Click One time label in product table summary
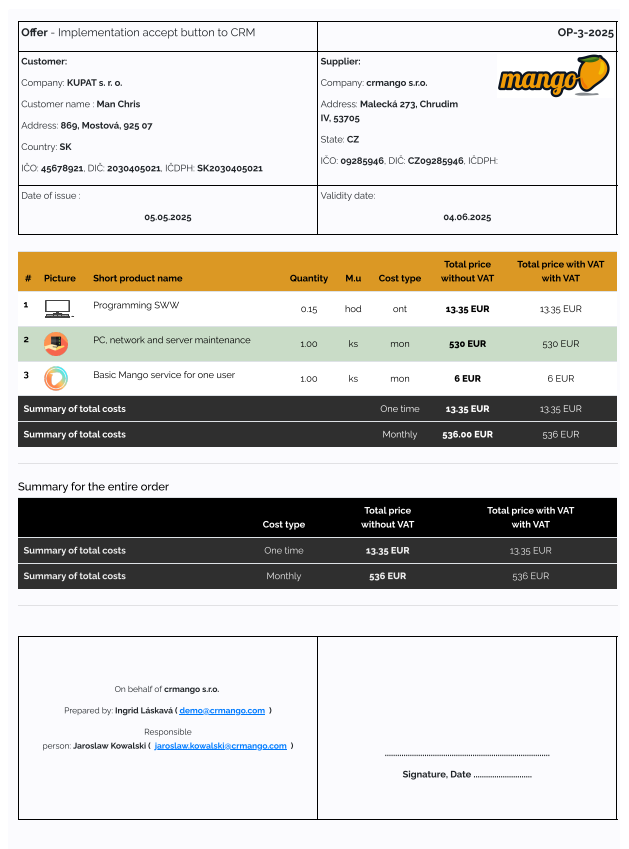 click(x=399, y=409)
